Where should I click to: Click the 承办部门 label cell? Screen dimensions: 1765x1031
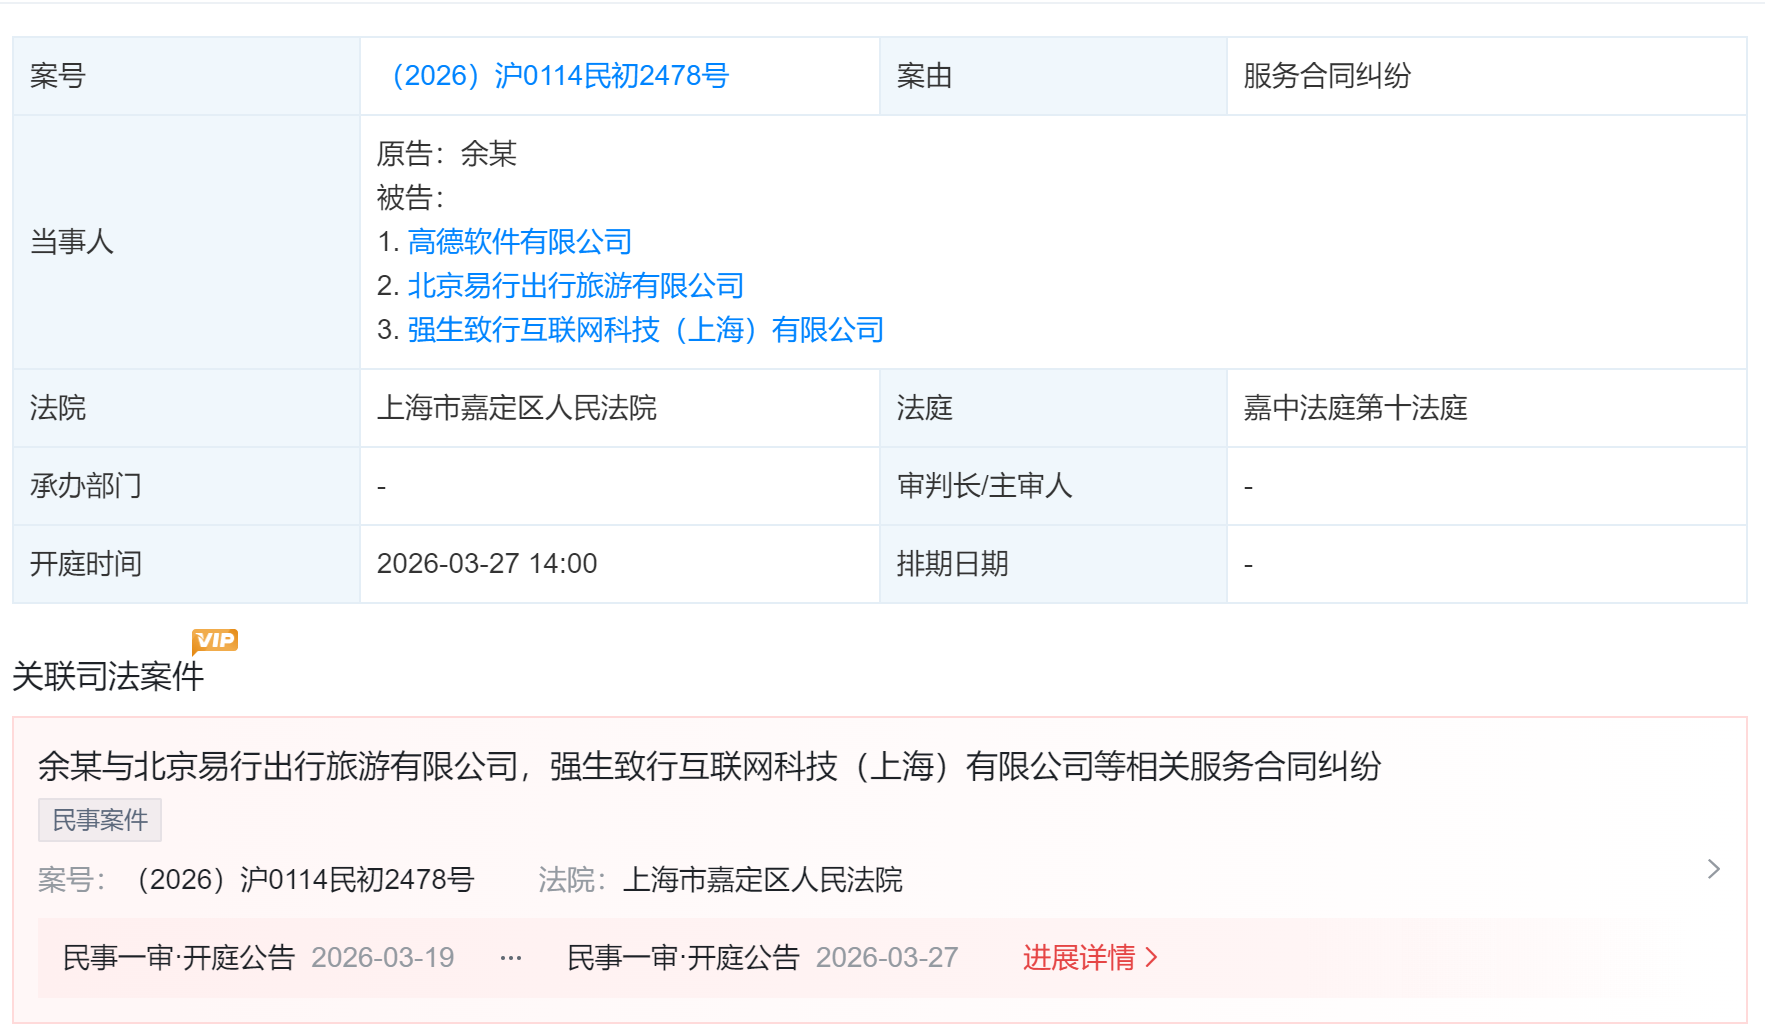pyautogui.click(x=186, y=486)
